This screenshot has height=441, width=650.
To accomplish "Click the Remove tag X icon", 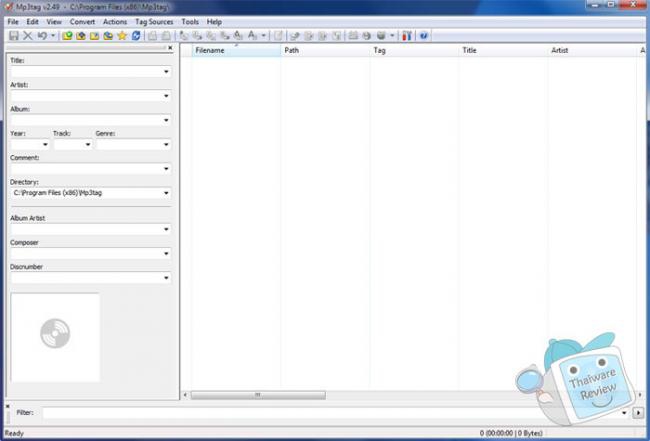I will click(x=28, y=36).
